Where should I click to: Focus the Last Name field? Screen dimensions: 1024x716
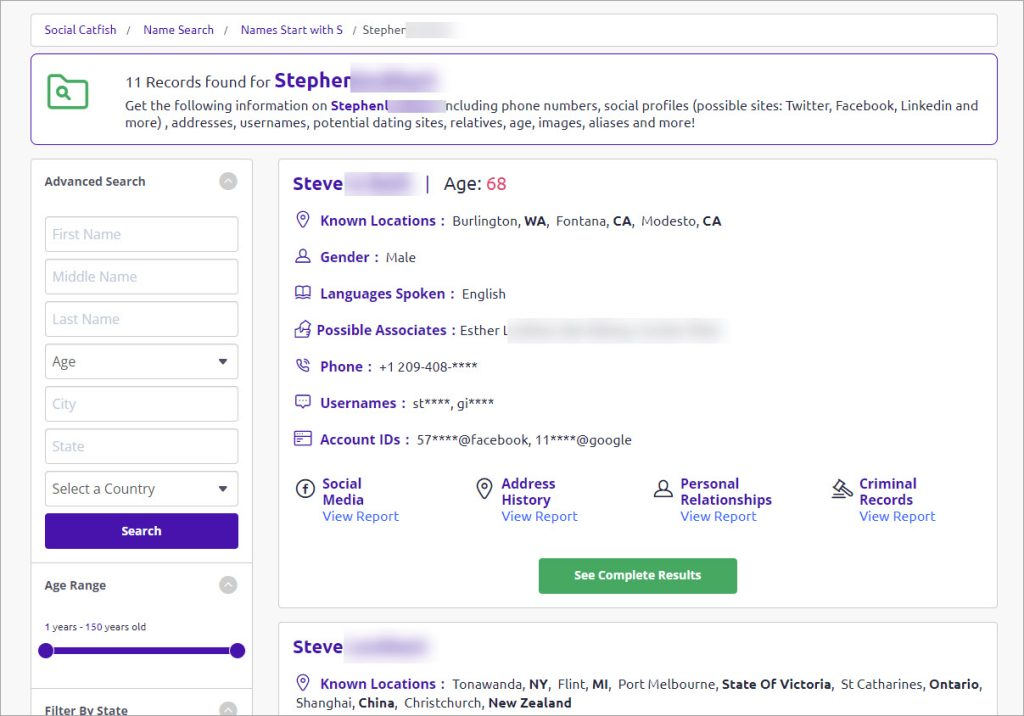point(141,319)
